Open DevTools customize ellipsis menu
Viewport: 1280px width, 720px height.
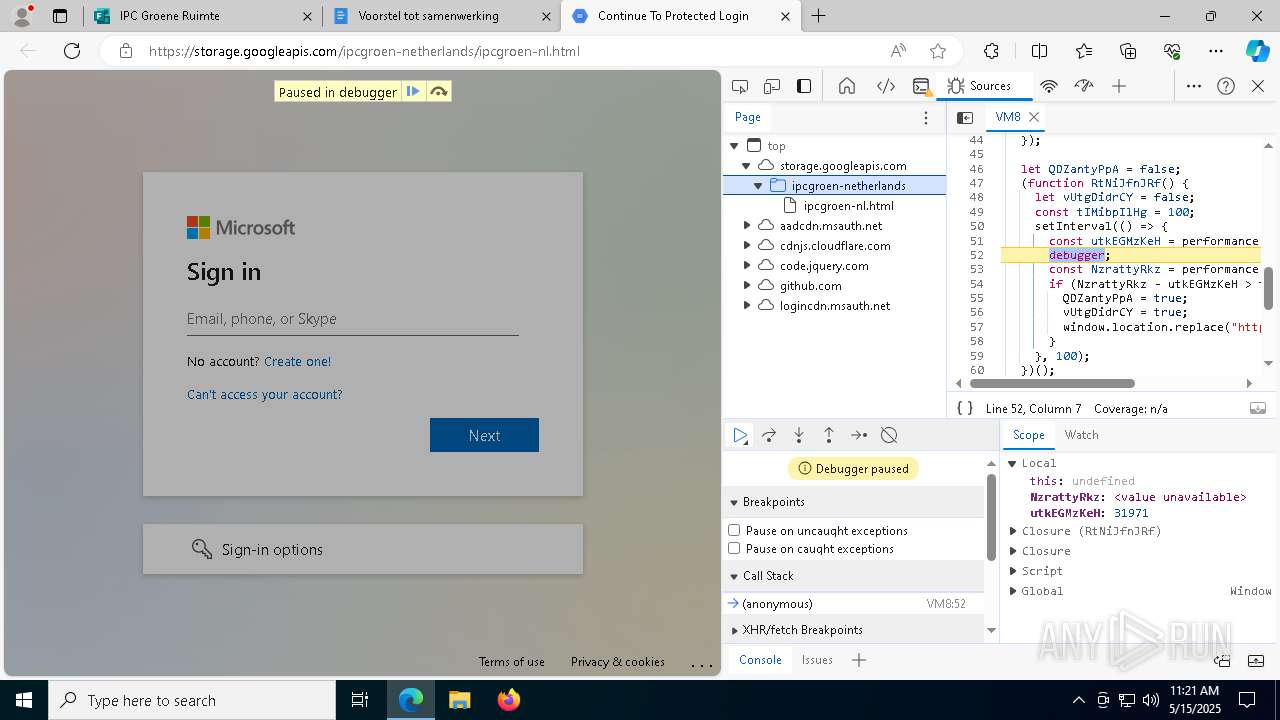tap(1194, 86)
